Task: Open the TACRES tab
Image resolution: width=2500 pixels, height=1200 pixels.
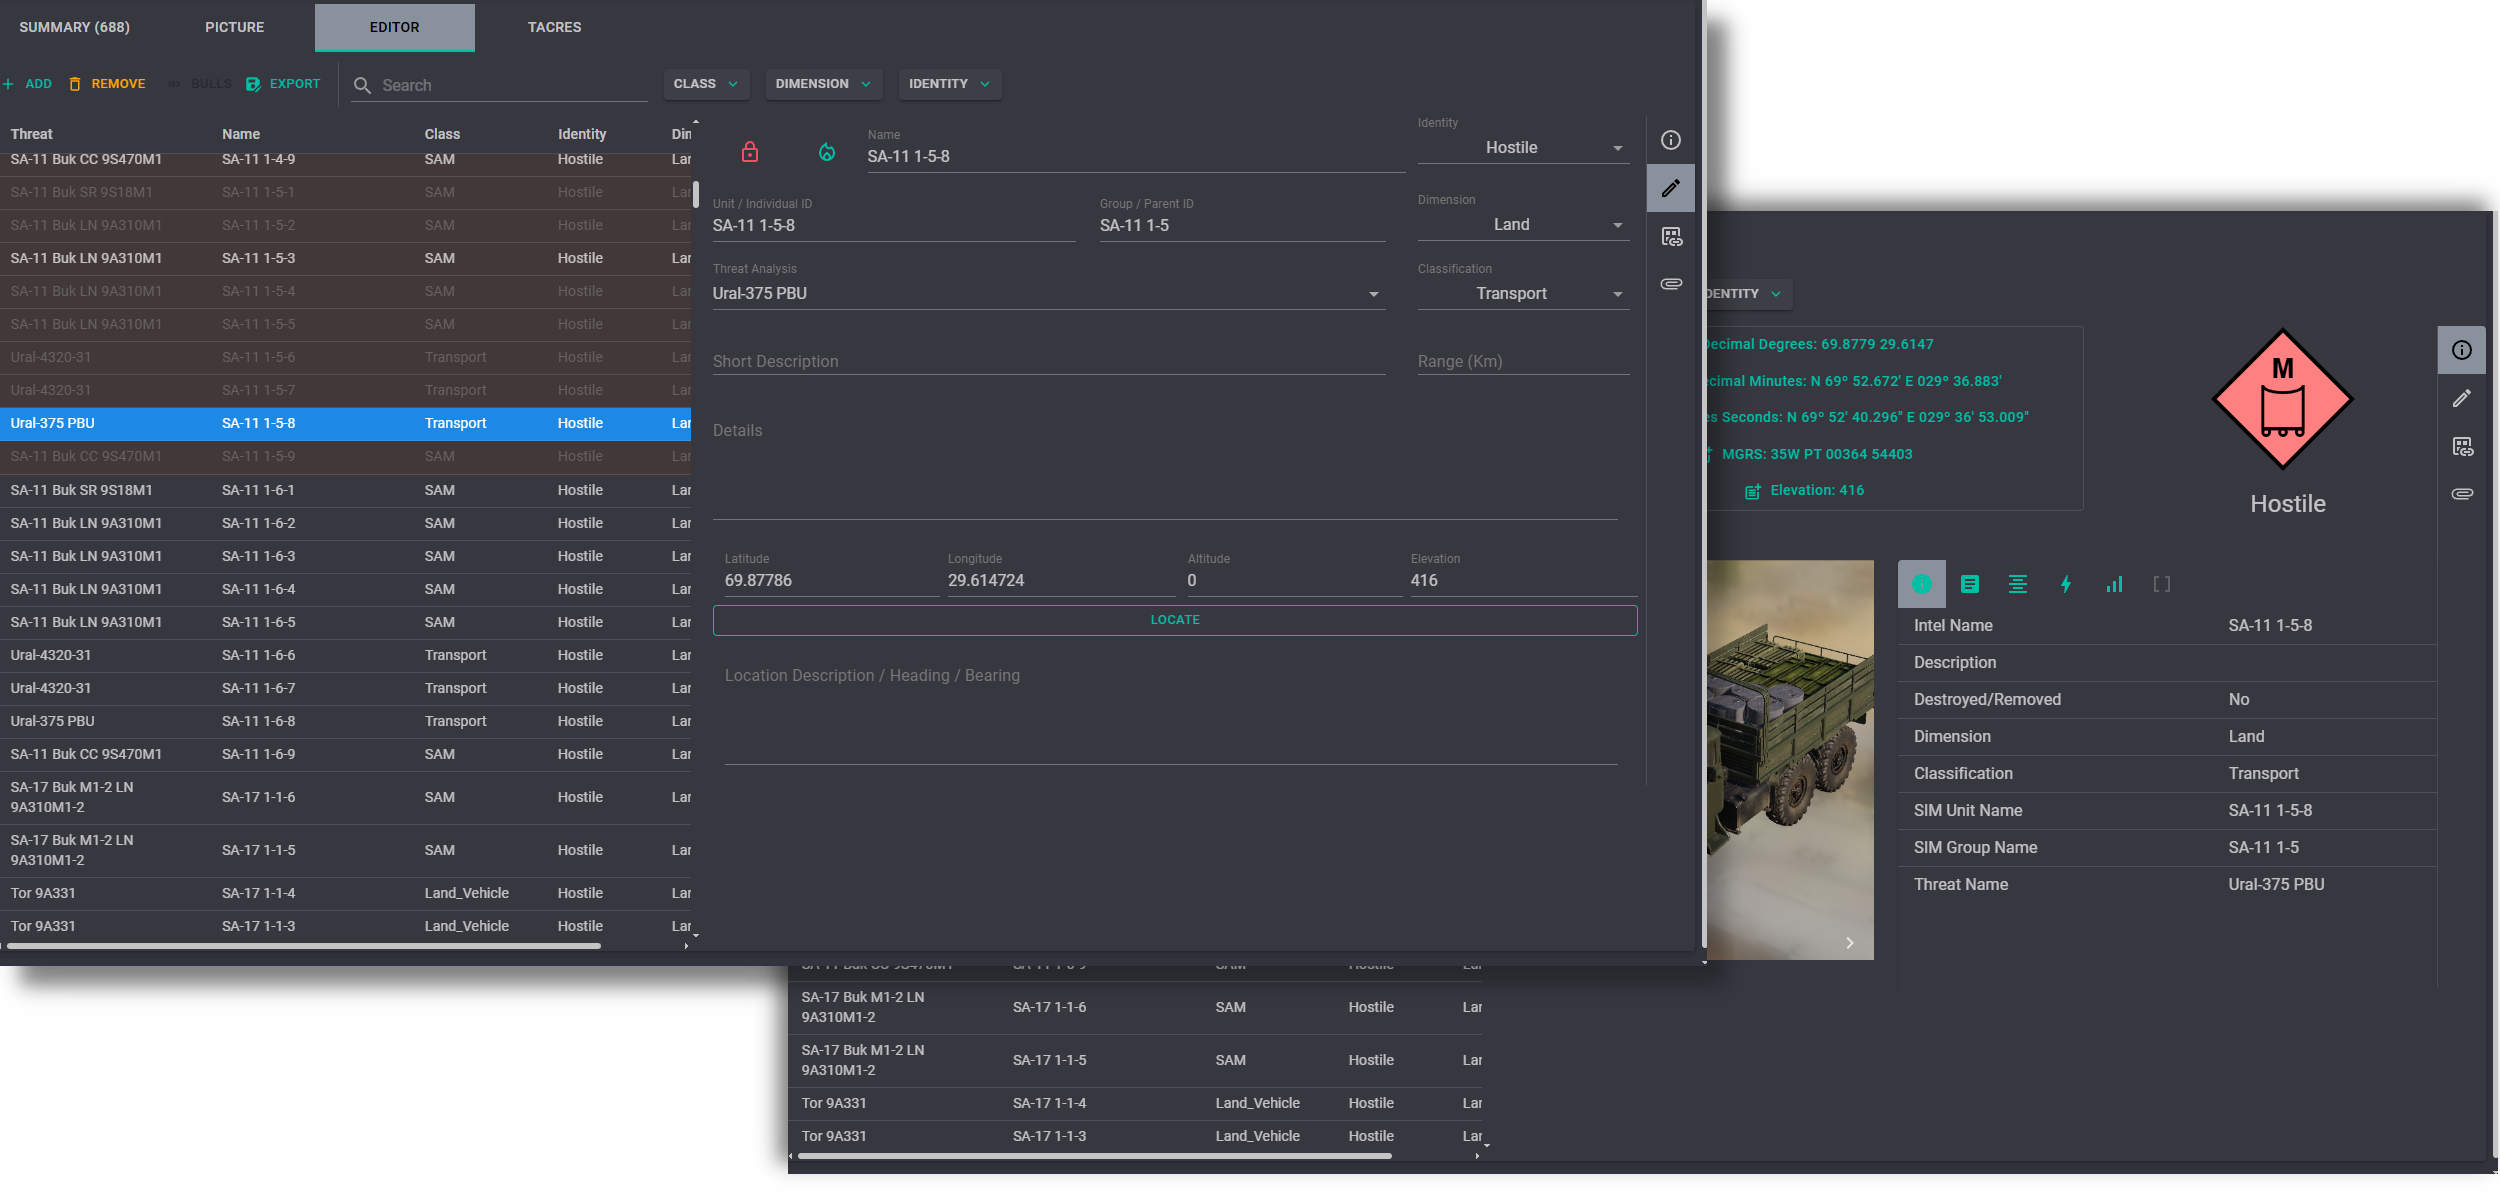Action: point(553,27)
